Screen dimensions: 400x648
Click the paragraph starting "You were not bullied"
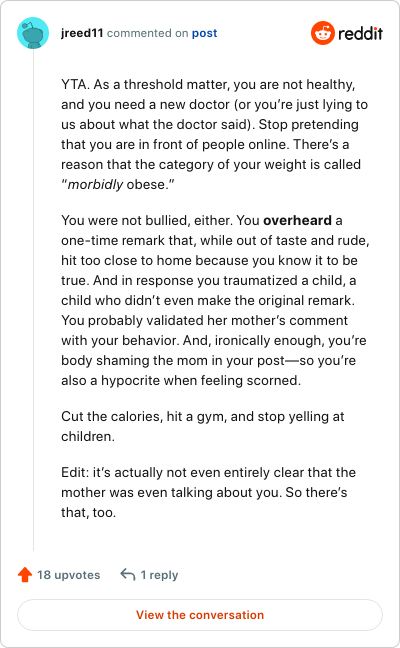(215, 300)
